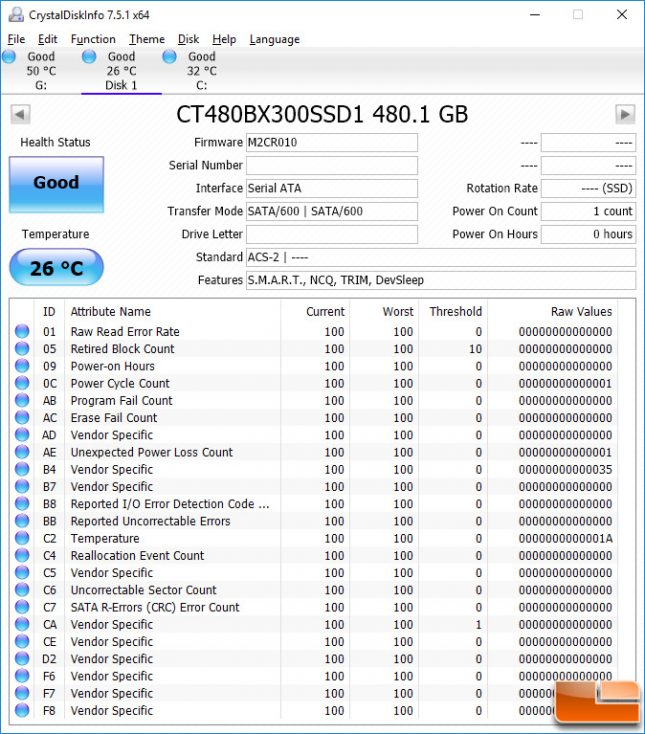Click status orb for C2 Temperature row
The height and width of the screenshot is (734, 645).
click(x=22, y=538)
